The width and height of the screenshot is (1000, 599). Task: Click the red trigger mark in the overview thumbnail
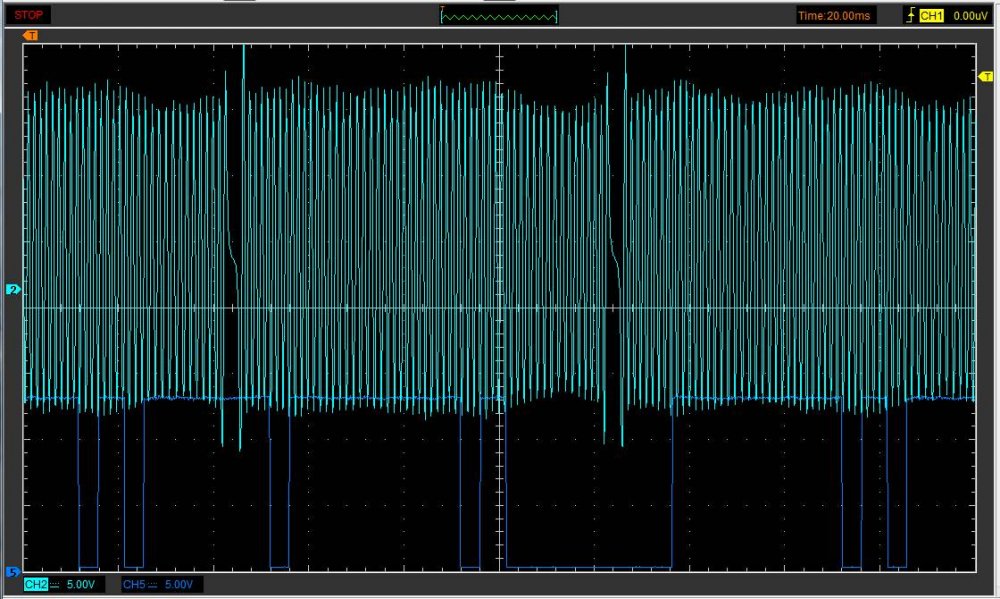443,9
